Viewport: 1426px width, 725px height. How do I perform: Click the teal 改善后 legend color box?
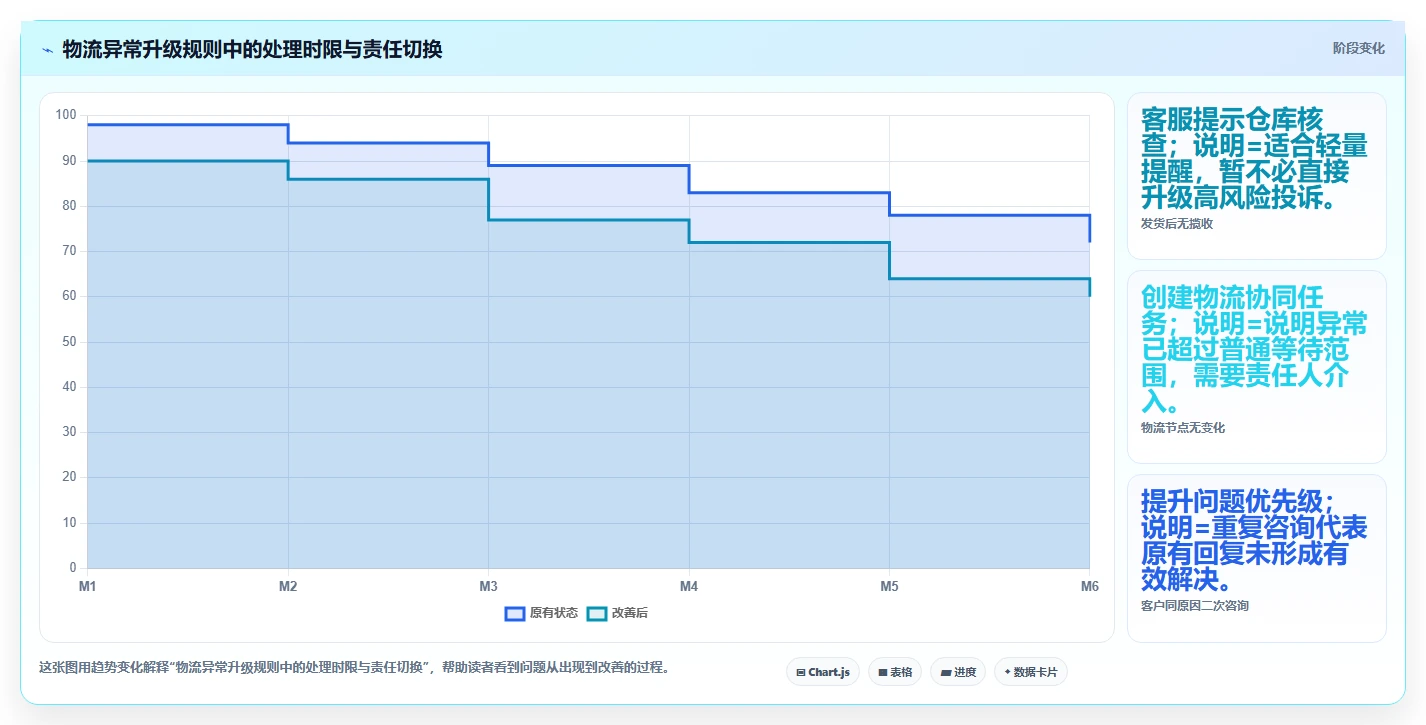(x=596, y=613)
